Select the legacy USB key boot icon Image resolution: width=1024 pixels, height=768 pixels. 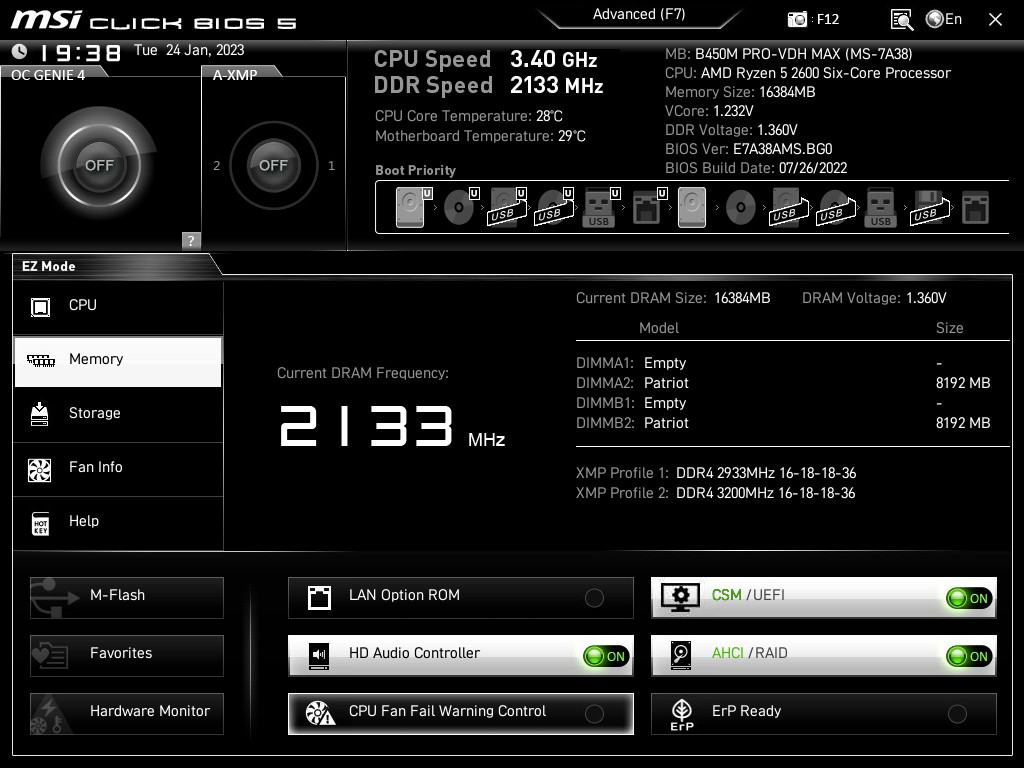point(880,207)
